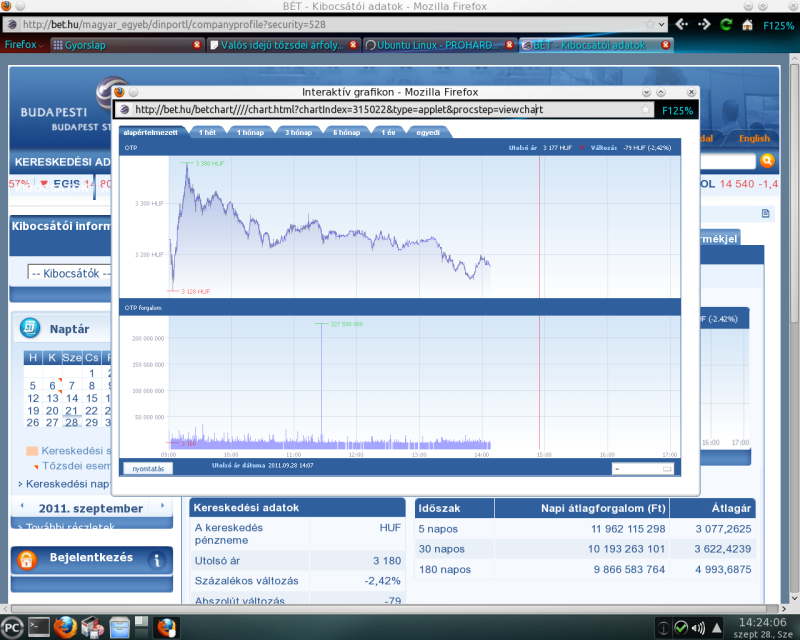The image size is (800, 640).
Task: Open the file manager cabinet icon
Action: click(119, 627)
